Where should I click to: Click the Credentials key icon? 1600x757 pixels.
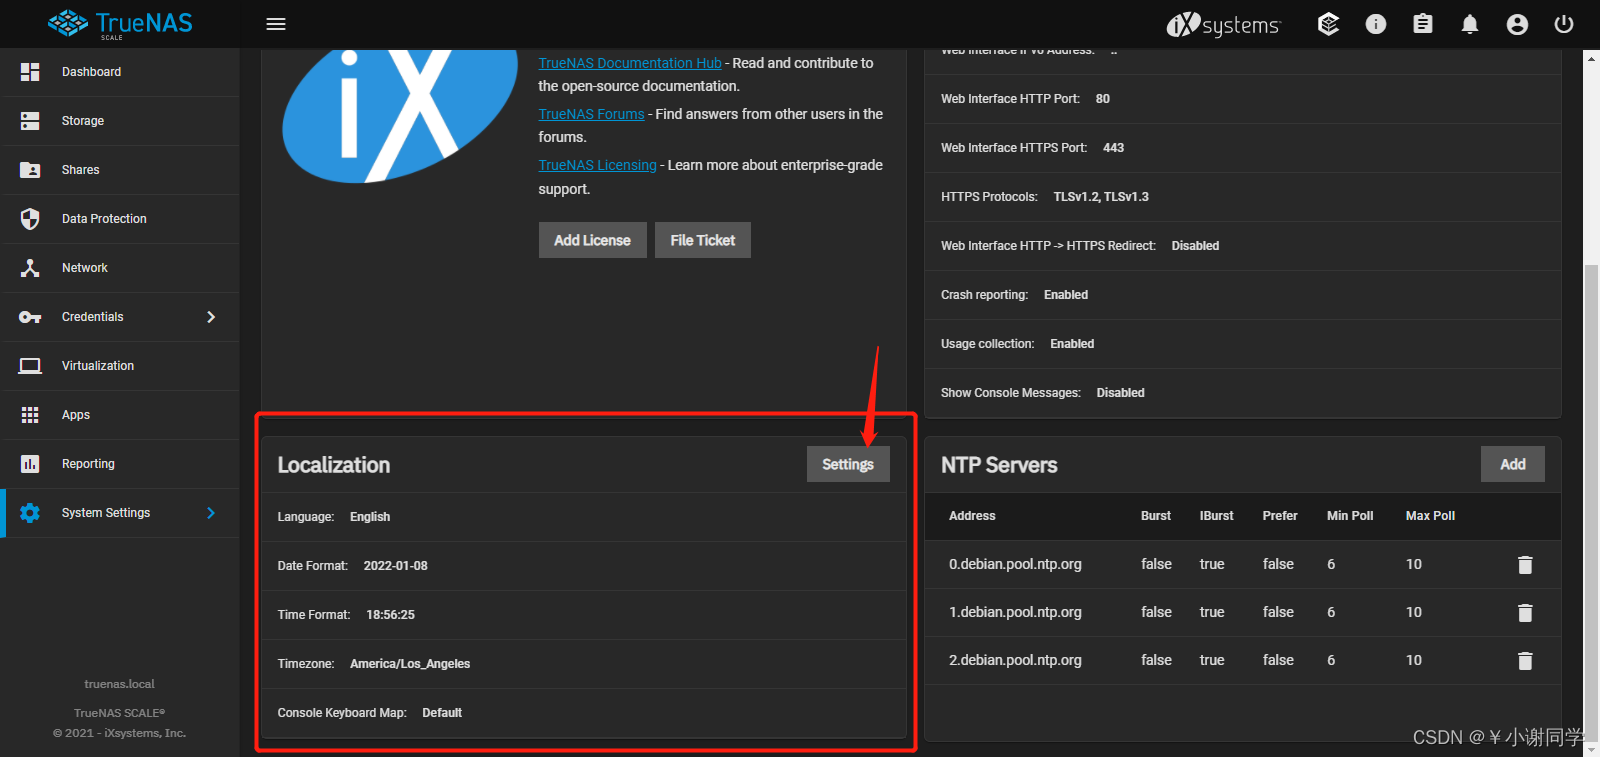click(x=30, y=317)
